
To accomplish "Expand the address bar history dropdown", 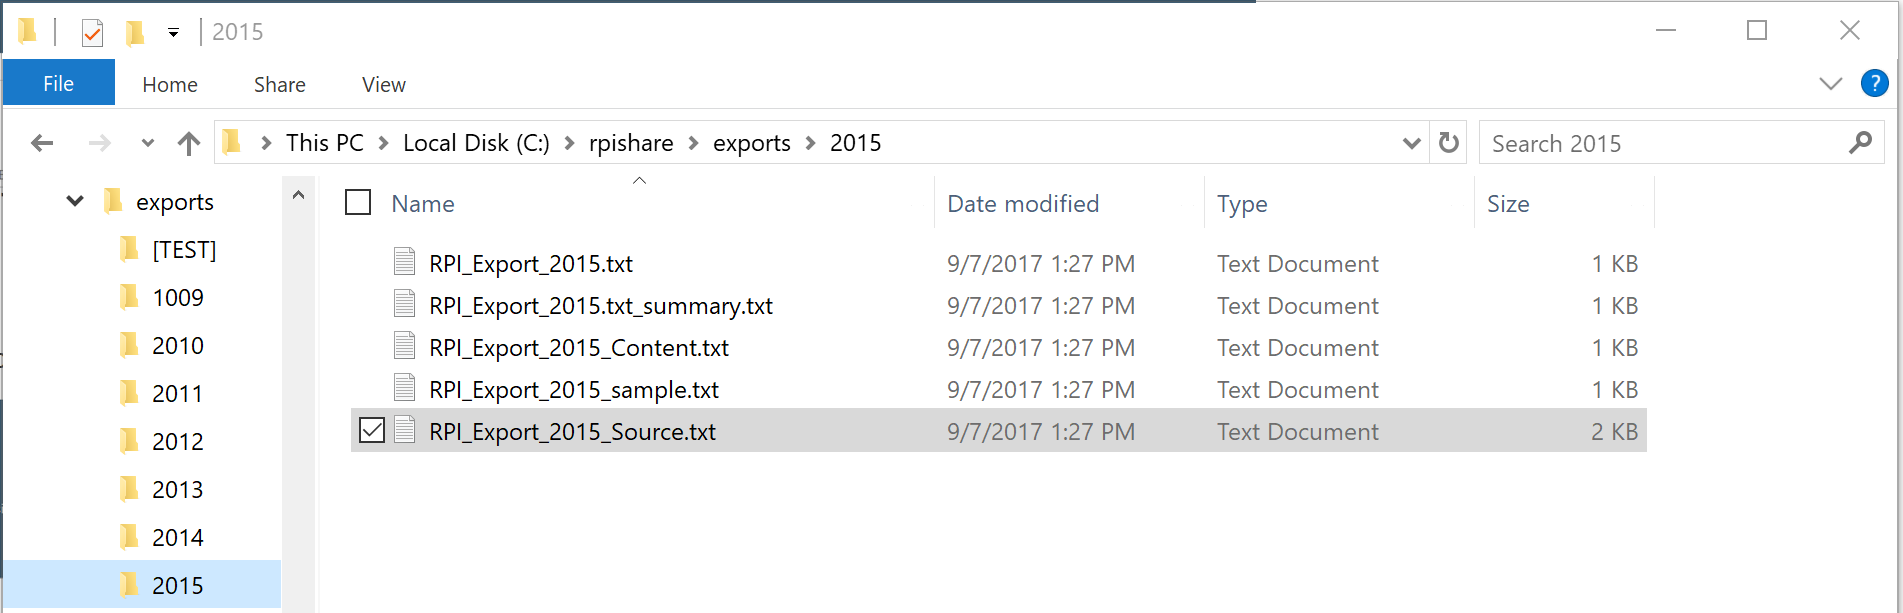I will pos(1411,143).
